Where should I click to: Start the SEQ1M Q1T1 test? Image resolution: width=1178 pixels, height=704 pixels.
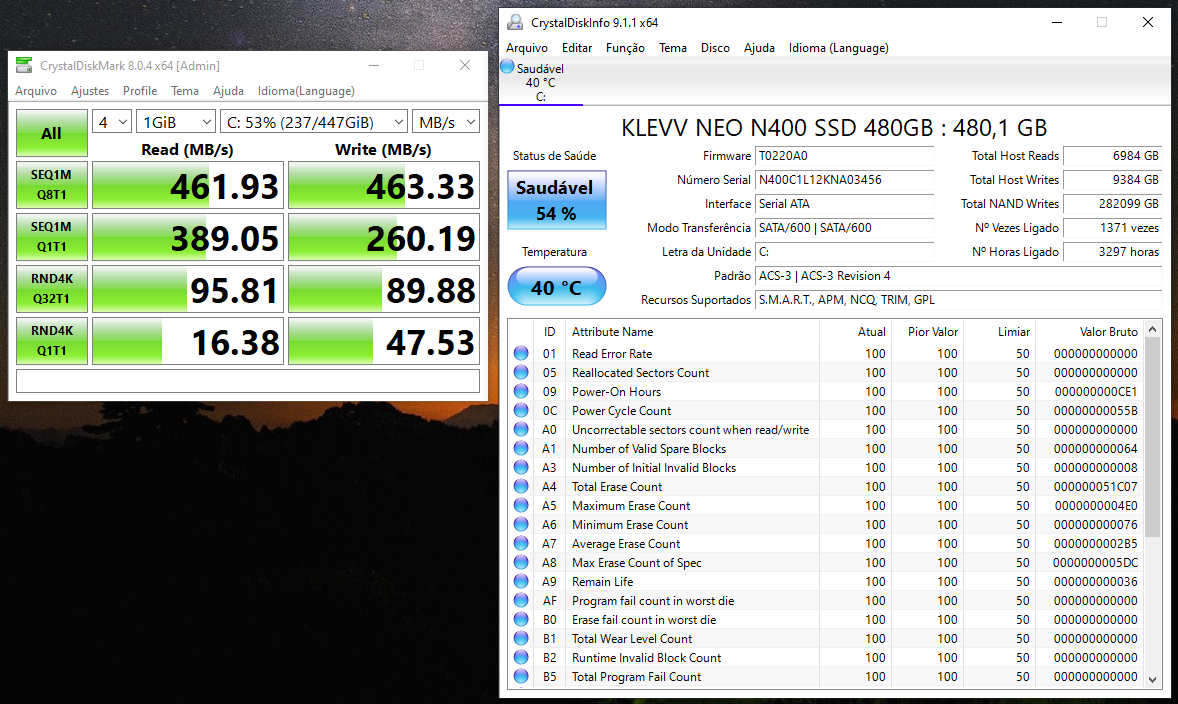[52, 237]
